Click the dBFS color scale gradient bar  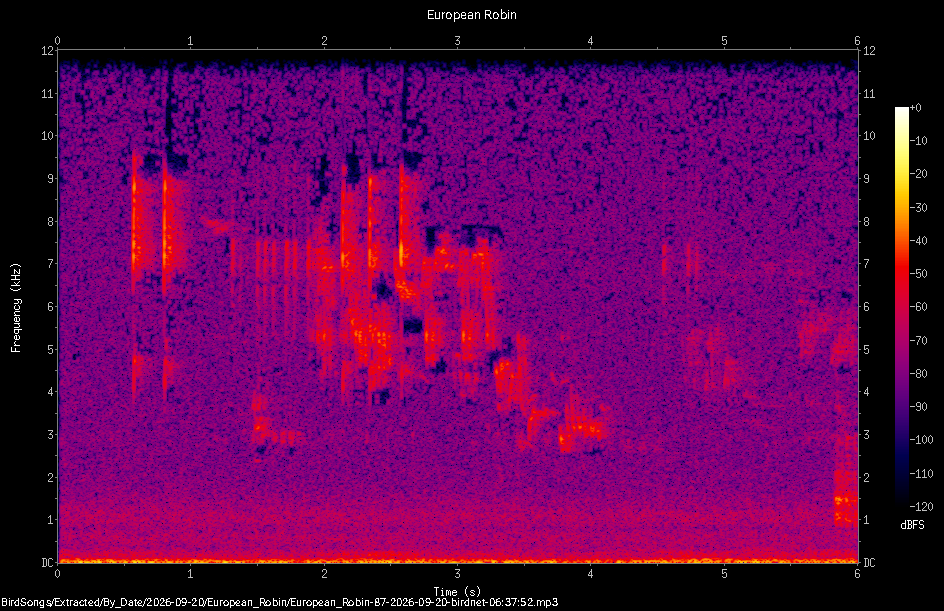[901, 307]
